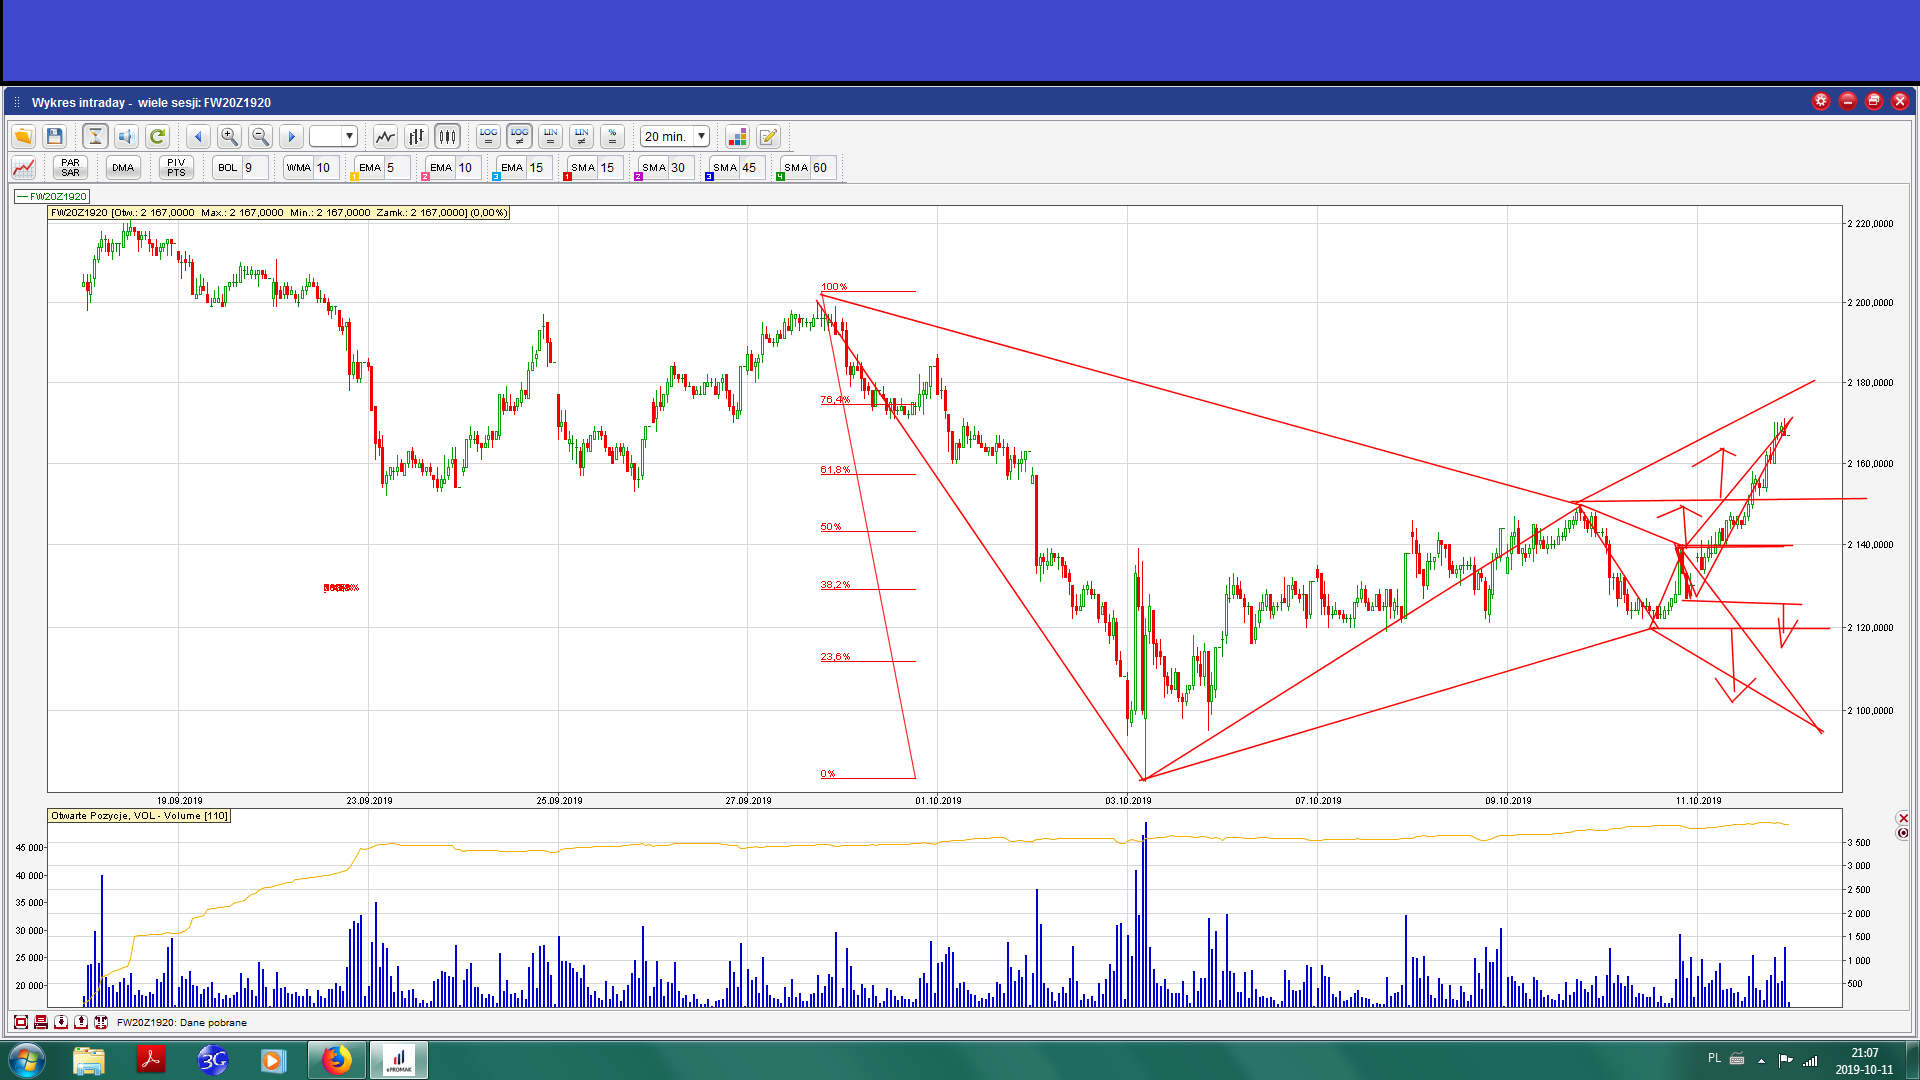Enable the DMA indicator button
1920x1080 pixels.
(123, 167)
